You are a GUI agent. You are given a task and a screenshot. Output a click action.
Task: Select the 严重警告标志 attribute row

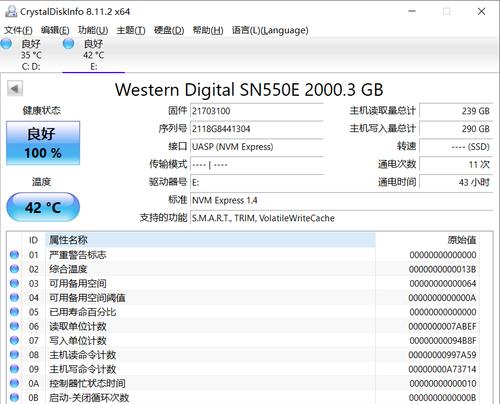(x=243, y=255)
